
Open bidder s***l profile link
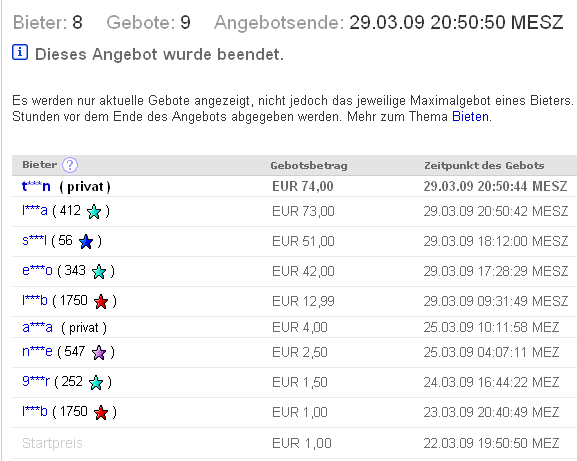pyautogui.click(x=34, y=241)
